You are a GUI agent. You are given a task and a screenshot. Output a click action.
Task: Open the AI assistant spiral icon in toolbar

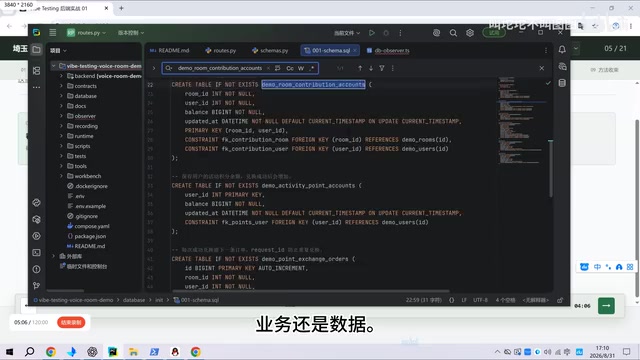tap(436, 33)
